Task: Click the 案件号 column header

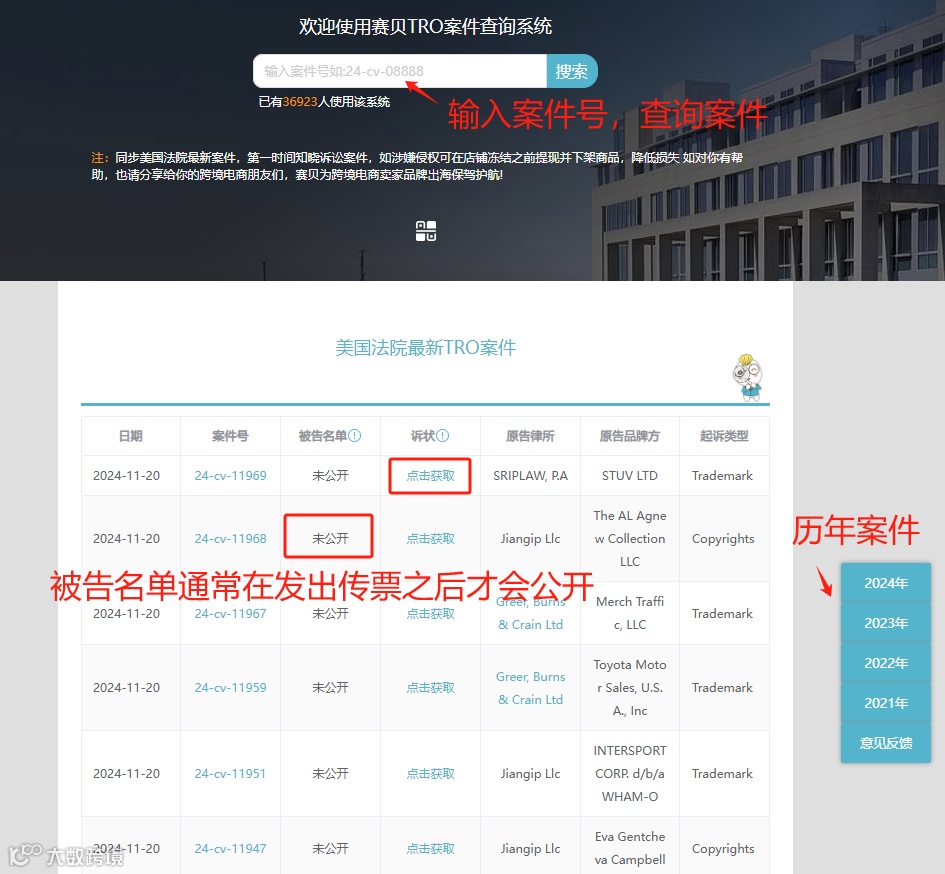Action: tap(230, 436)
